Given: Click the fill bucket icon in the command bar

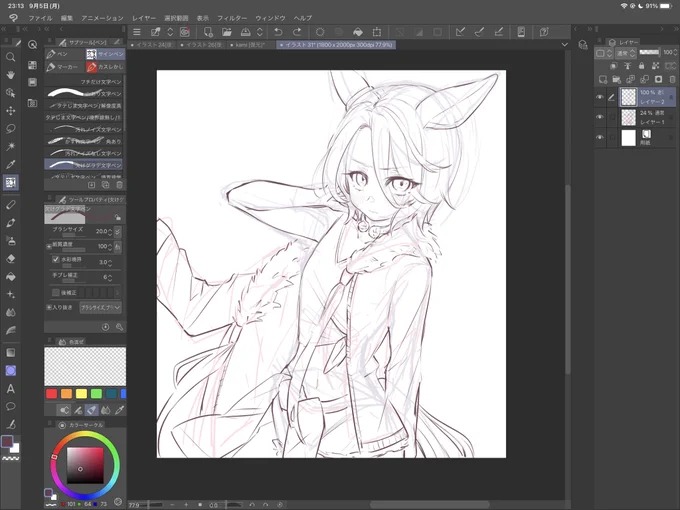Looking at the screenshot, I should [x=358, y=32].
